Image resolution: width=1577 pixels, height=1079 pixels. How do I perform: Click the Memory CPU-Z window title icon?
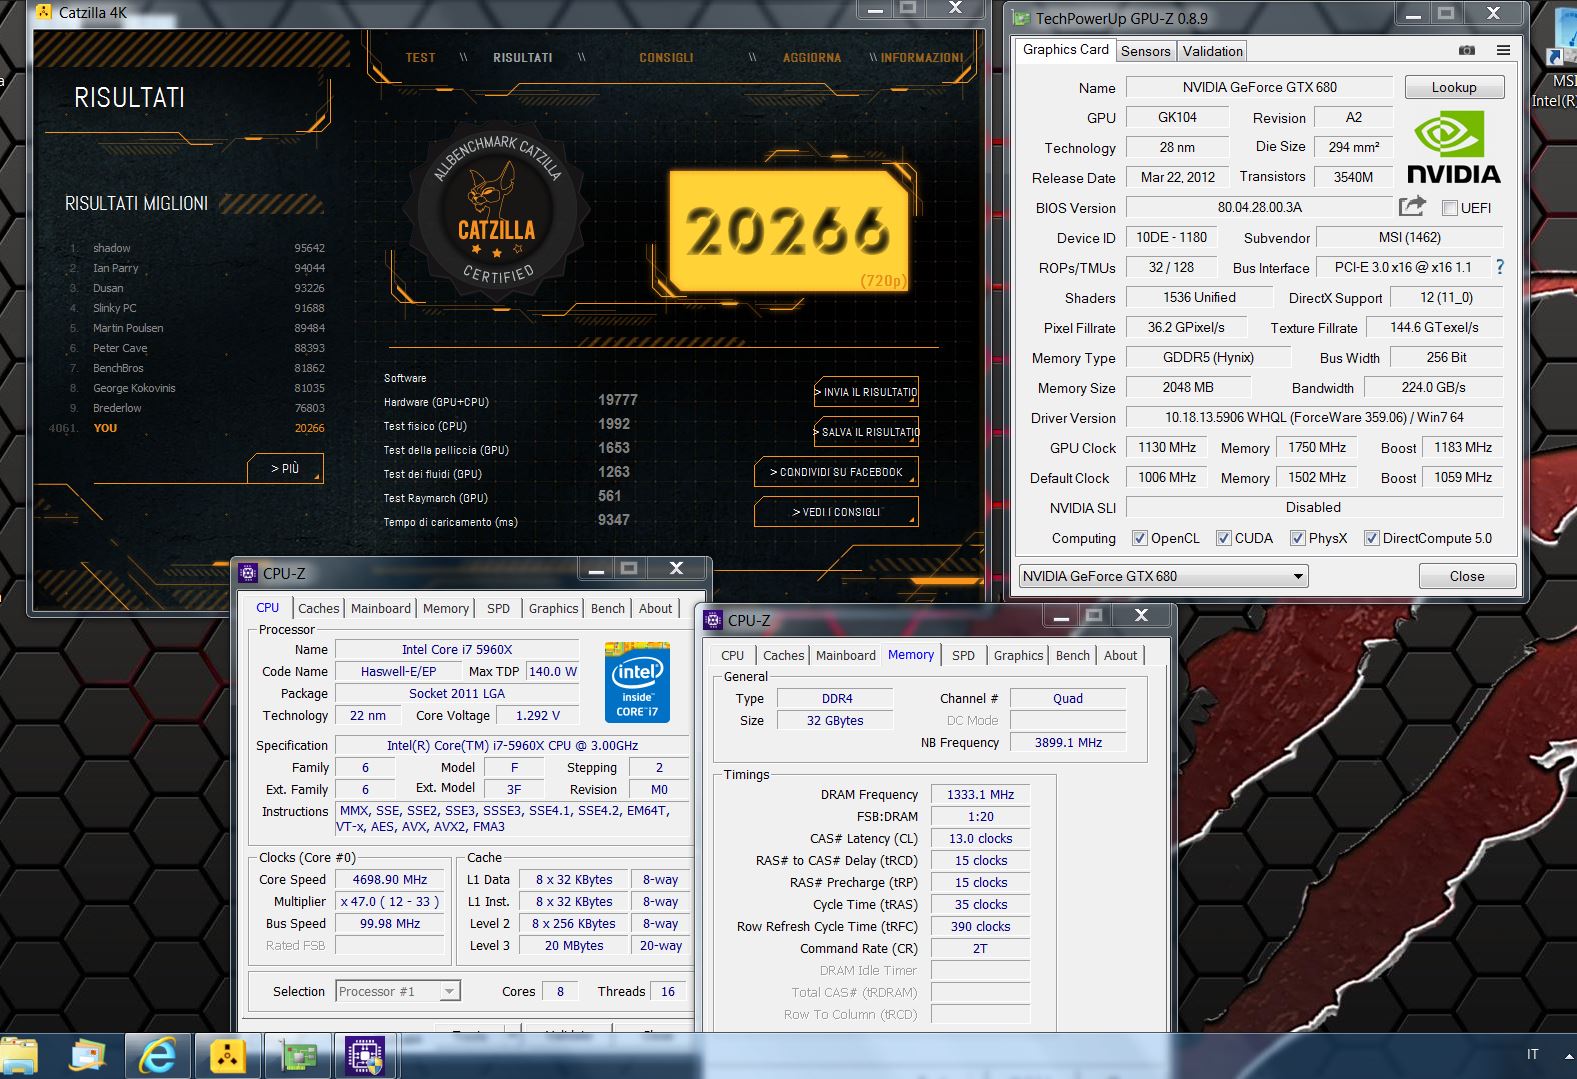pyautogui.click(x=714, y=620)
